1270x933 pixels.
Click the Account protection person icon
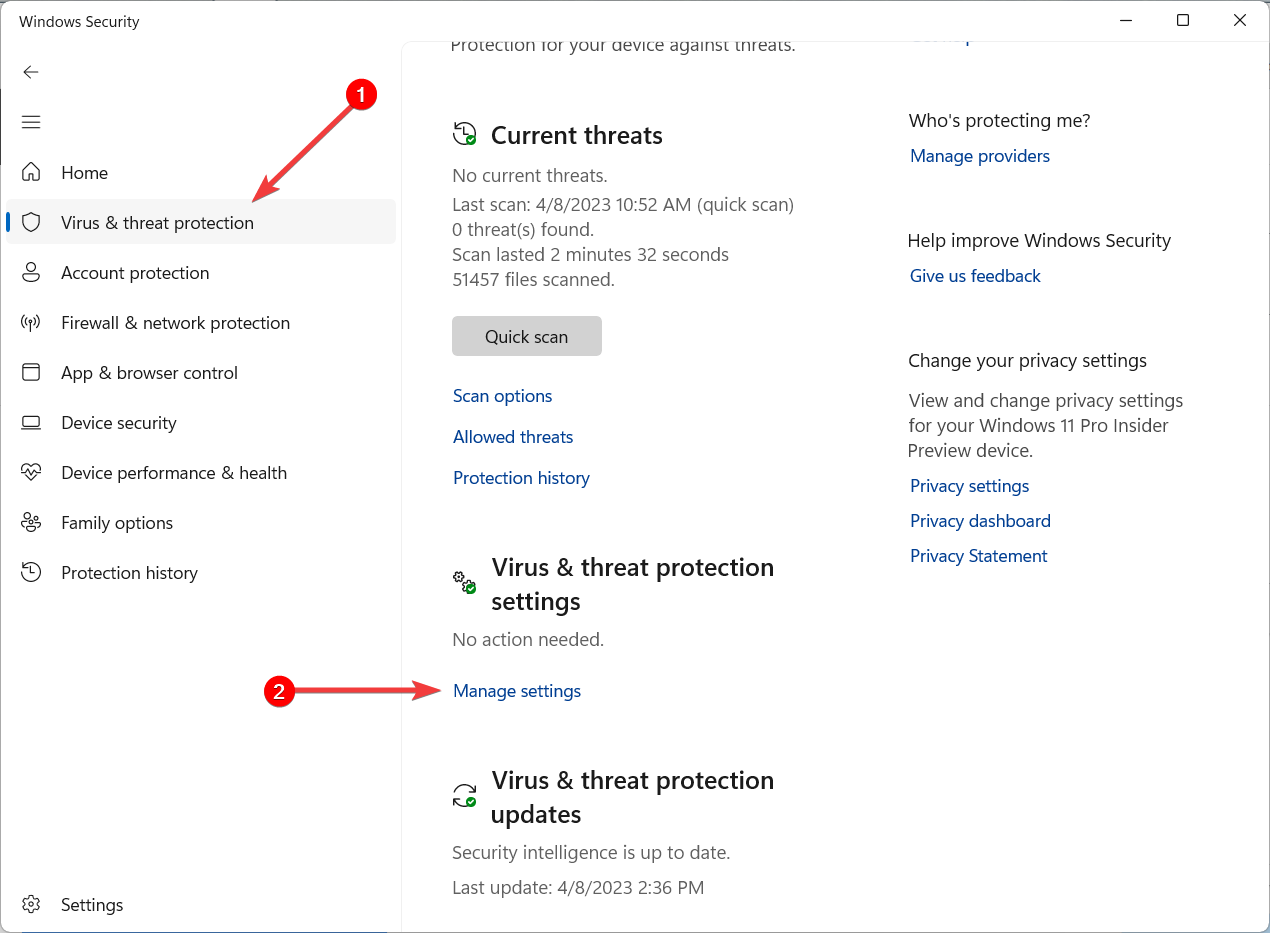[31, 272]
